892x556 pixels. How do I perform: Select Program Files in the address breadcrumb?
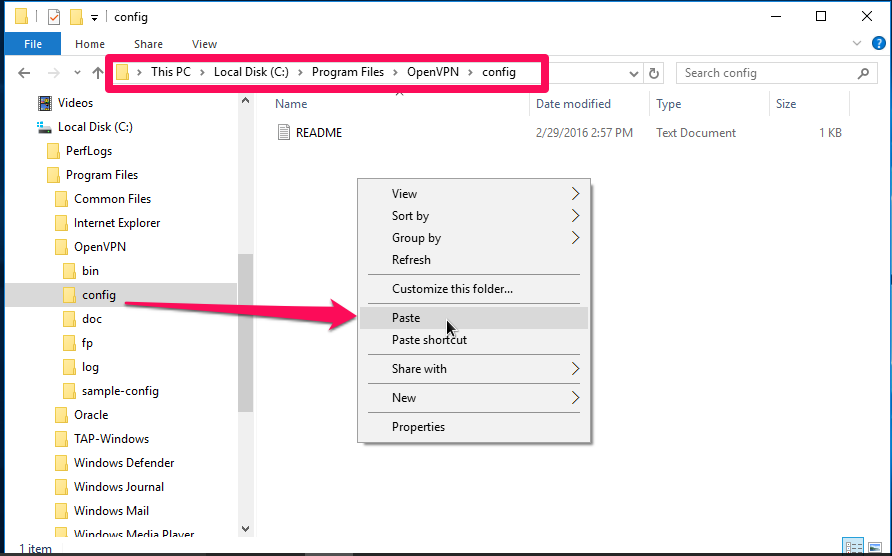pyautogui.click(x=348, y=72)
